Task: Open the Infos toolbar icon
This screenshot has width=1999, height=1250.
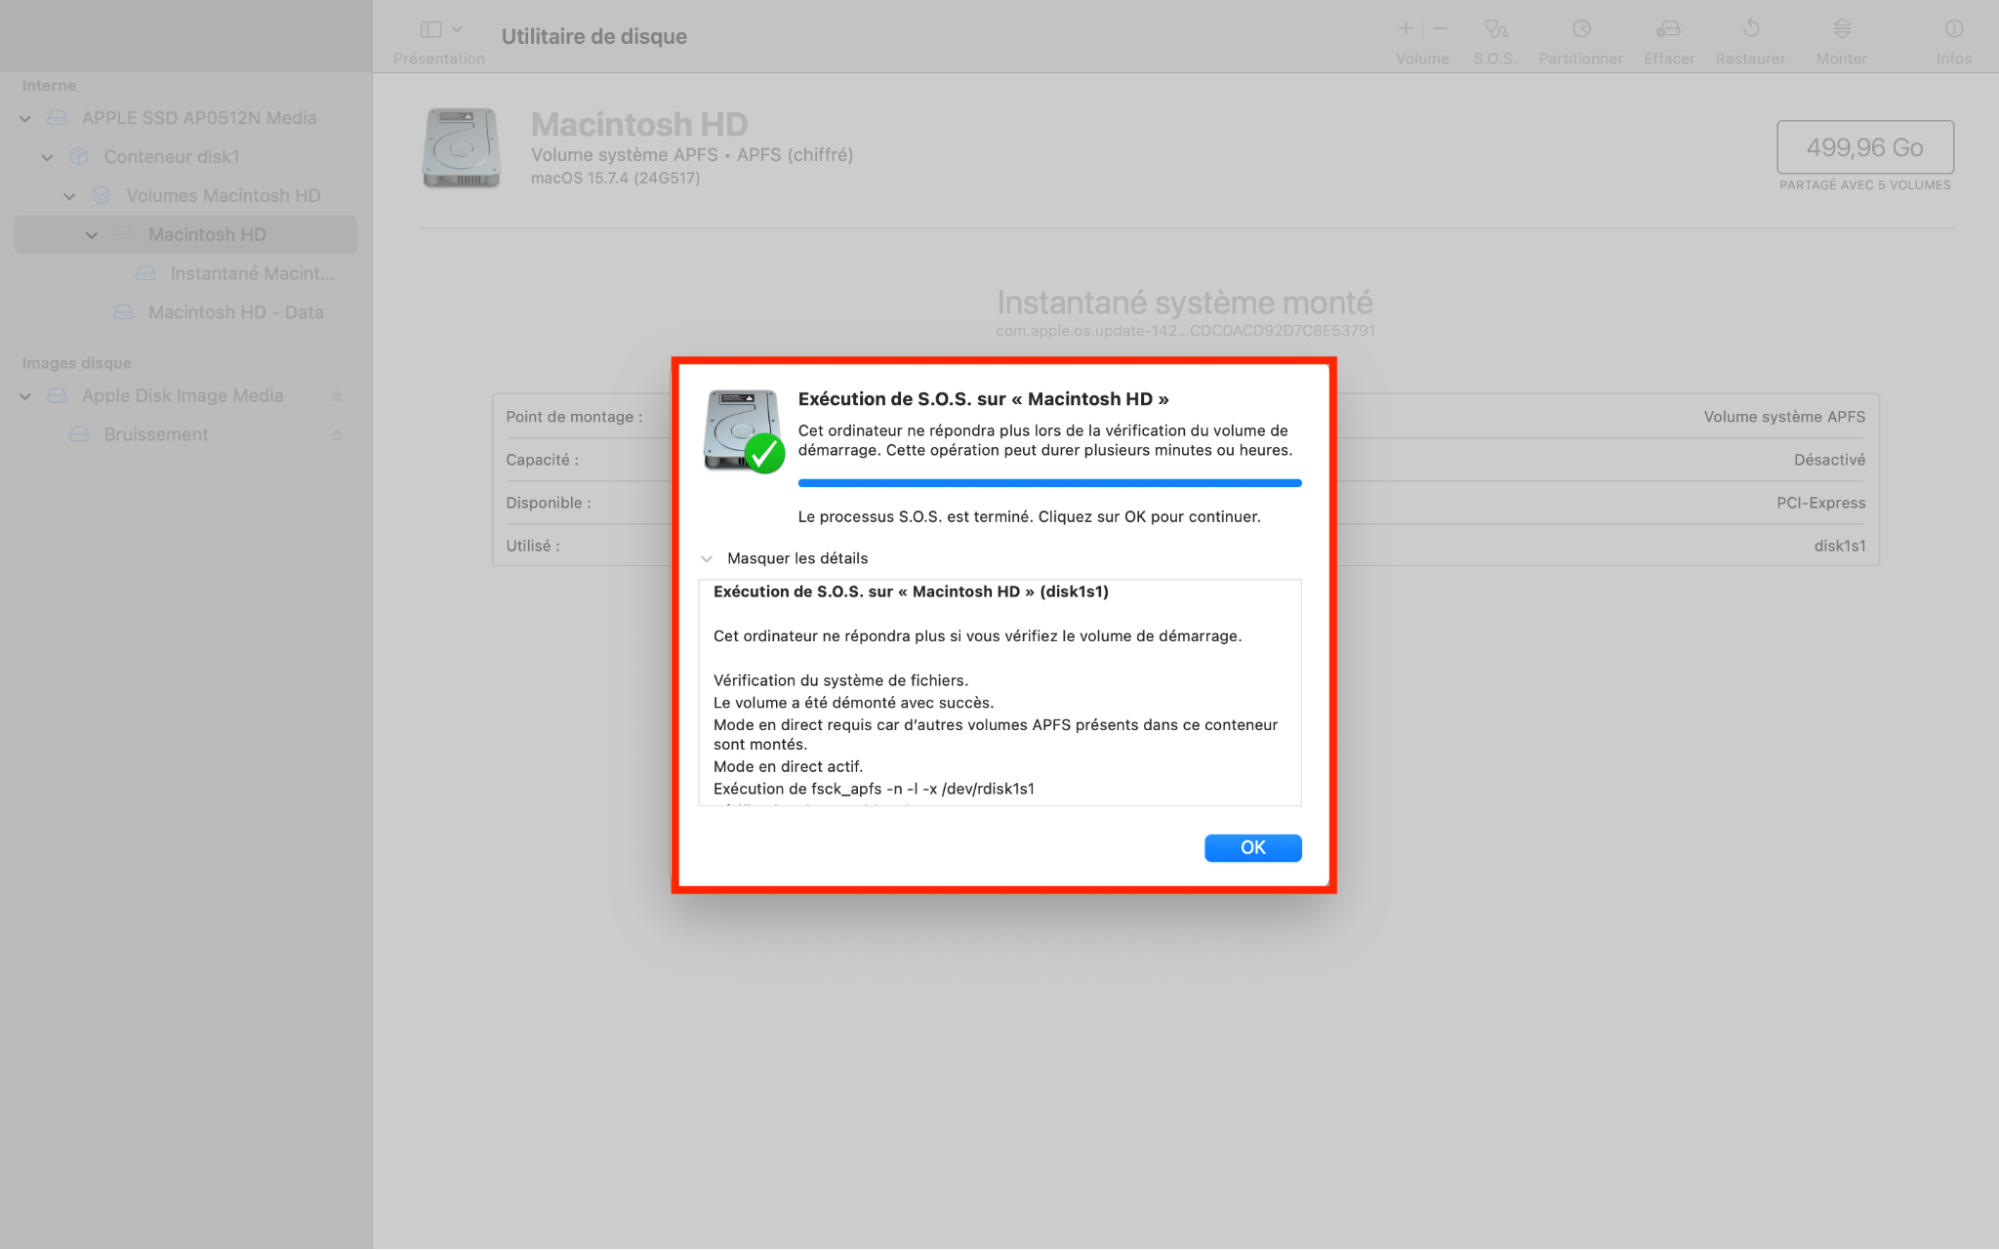Action: [x=1953, y=29]
